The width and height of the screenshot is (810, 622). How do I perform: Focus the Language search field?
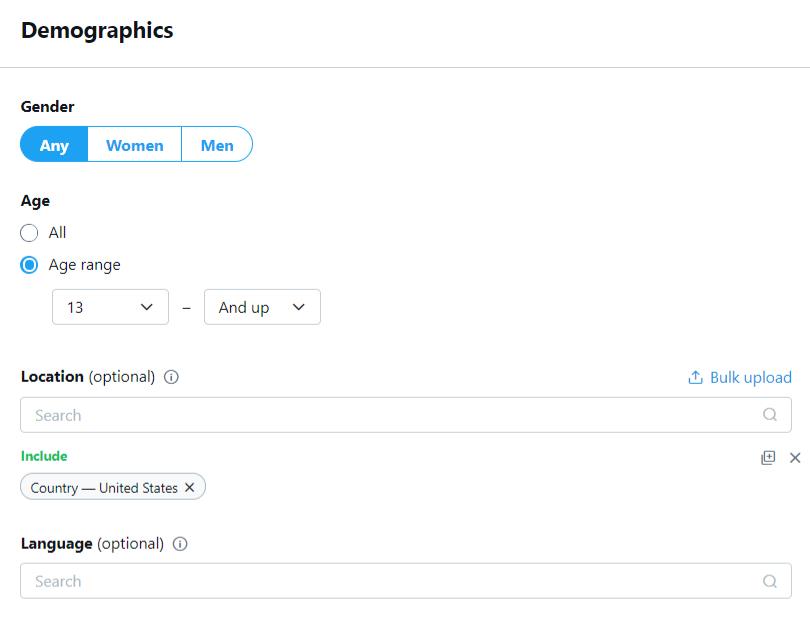(x=390, y=581)
